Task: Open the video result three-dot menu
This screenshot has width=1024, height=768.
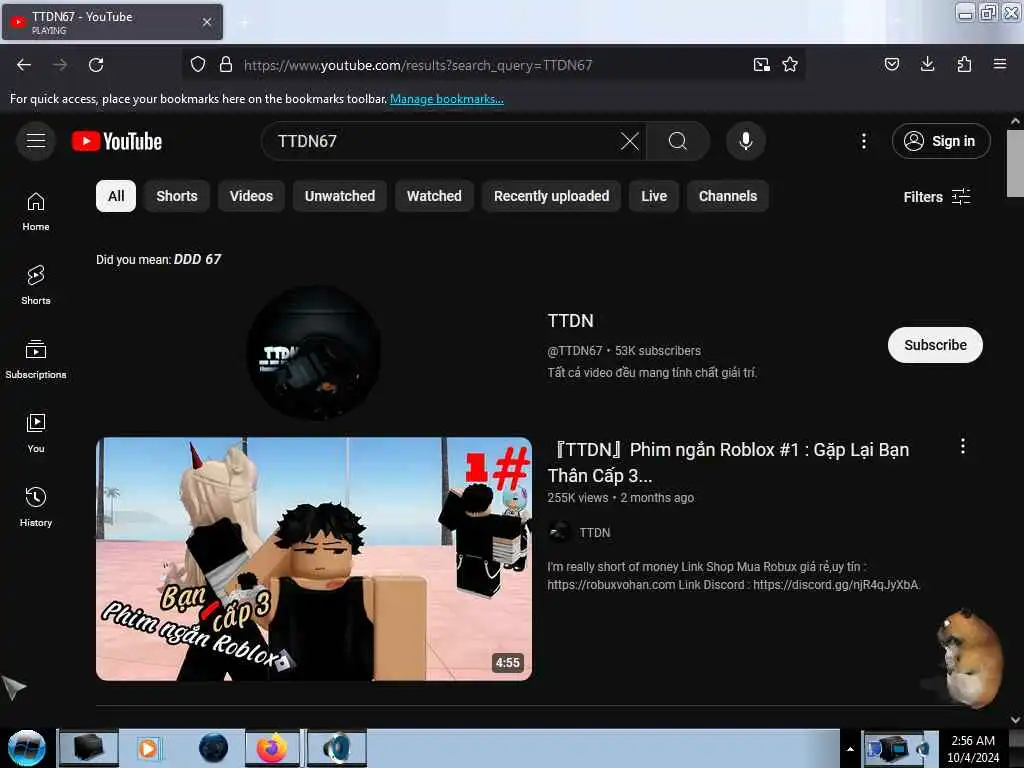Action: point(963,447)
